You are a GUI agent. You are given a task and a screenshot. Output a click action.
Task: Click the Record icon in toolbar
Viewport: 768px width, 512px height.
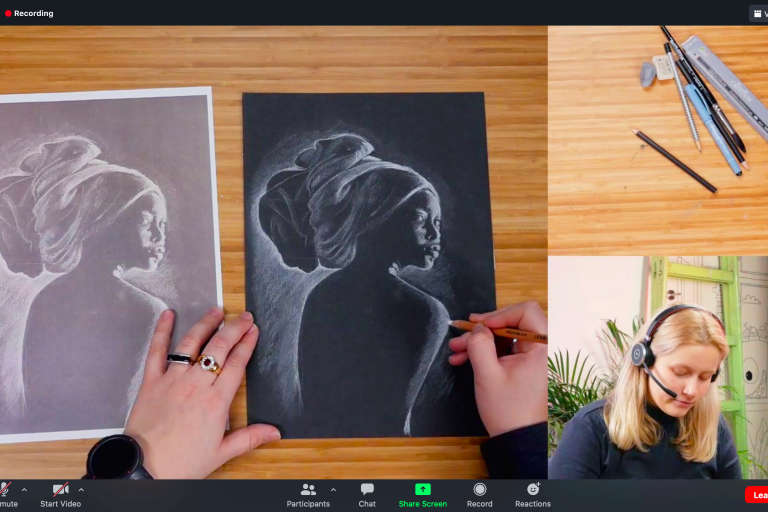click(480, 489)
